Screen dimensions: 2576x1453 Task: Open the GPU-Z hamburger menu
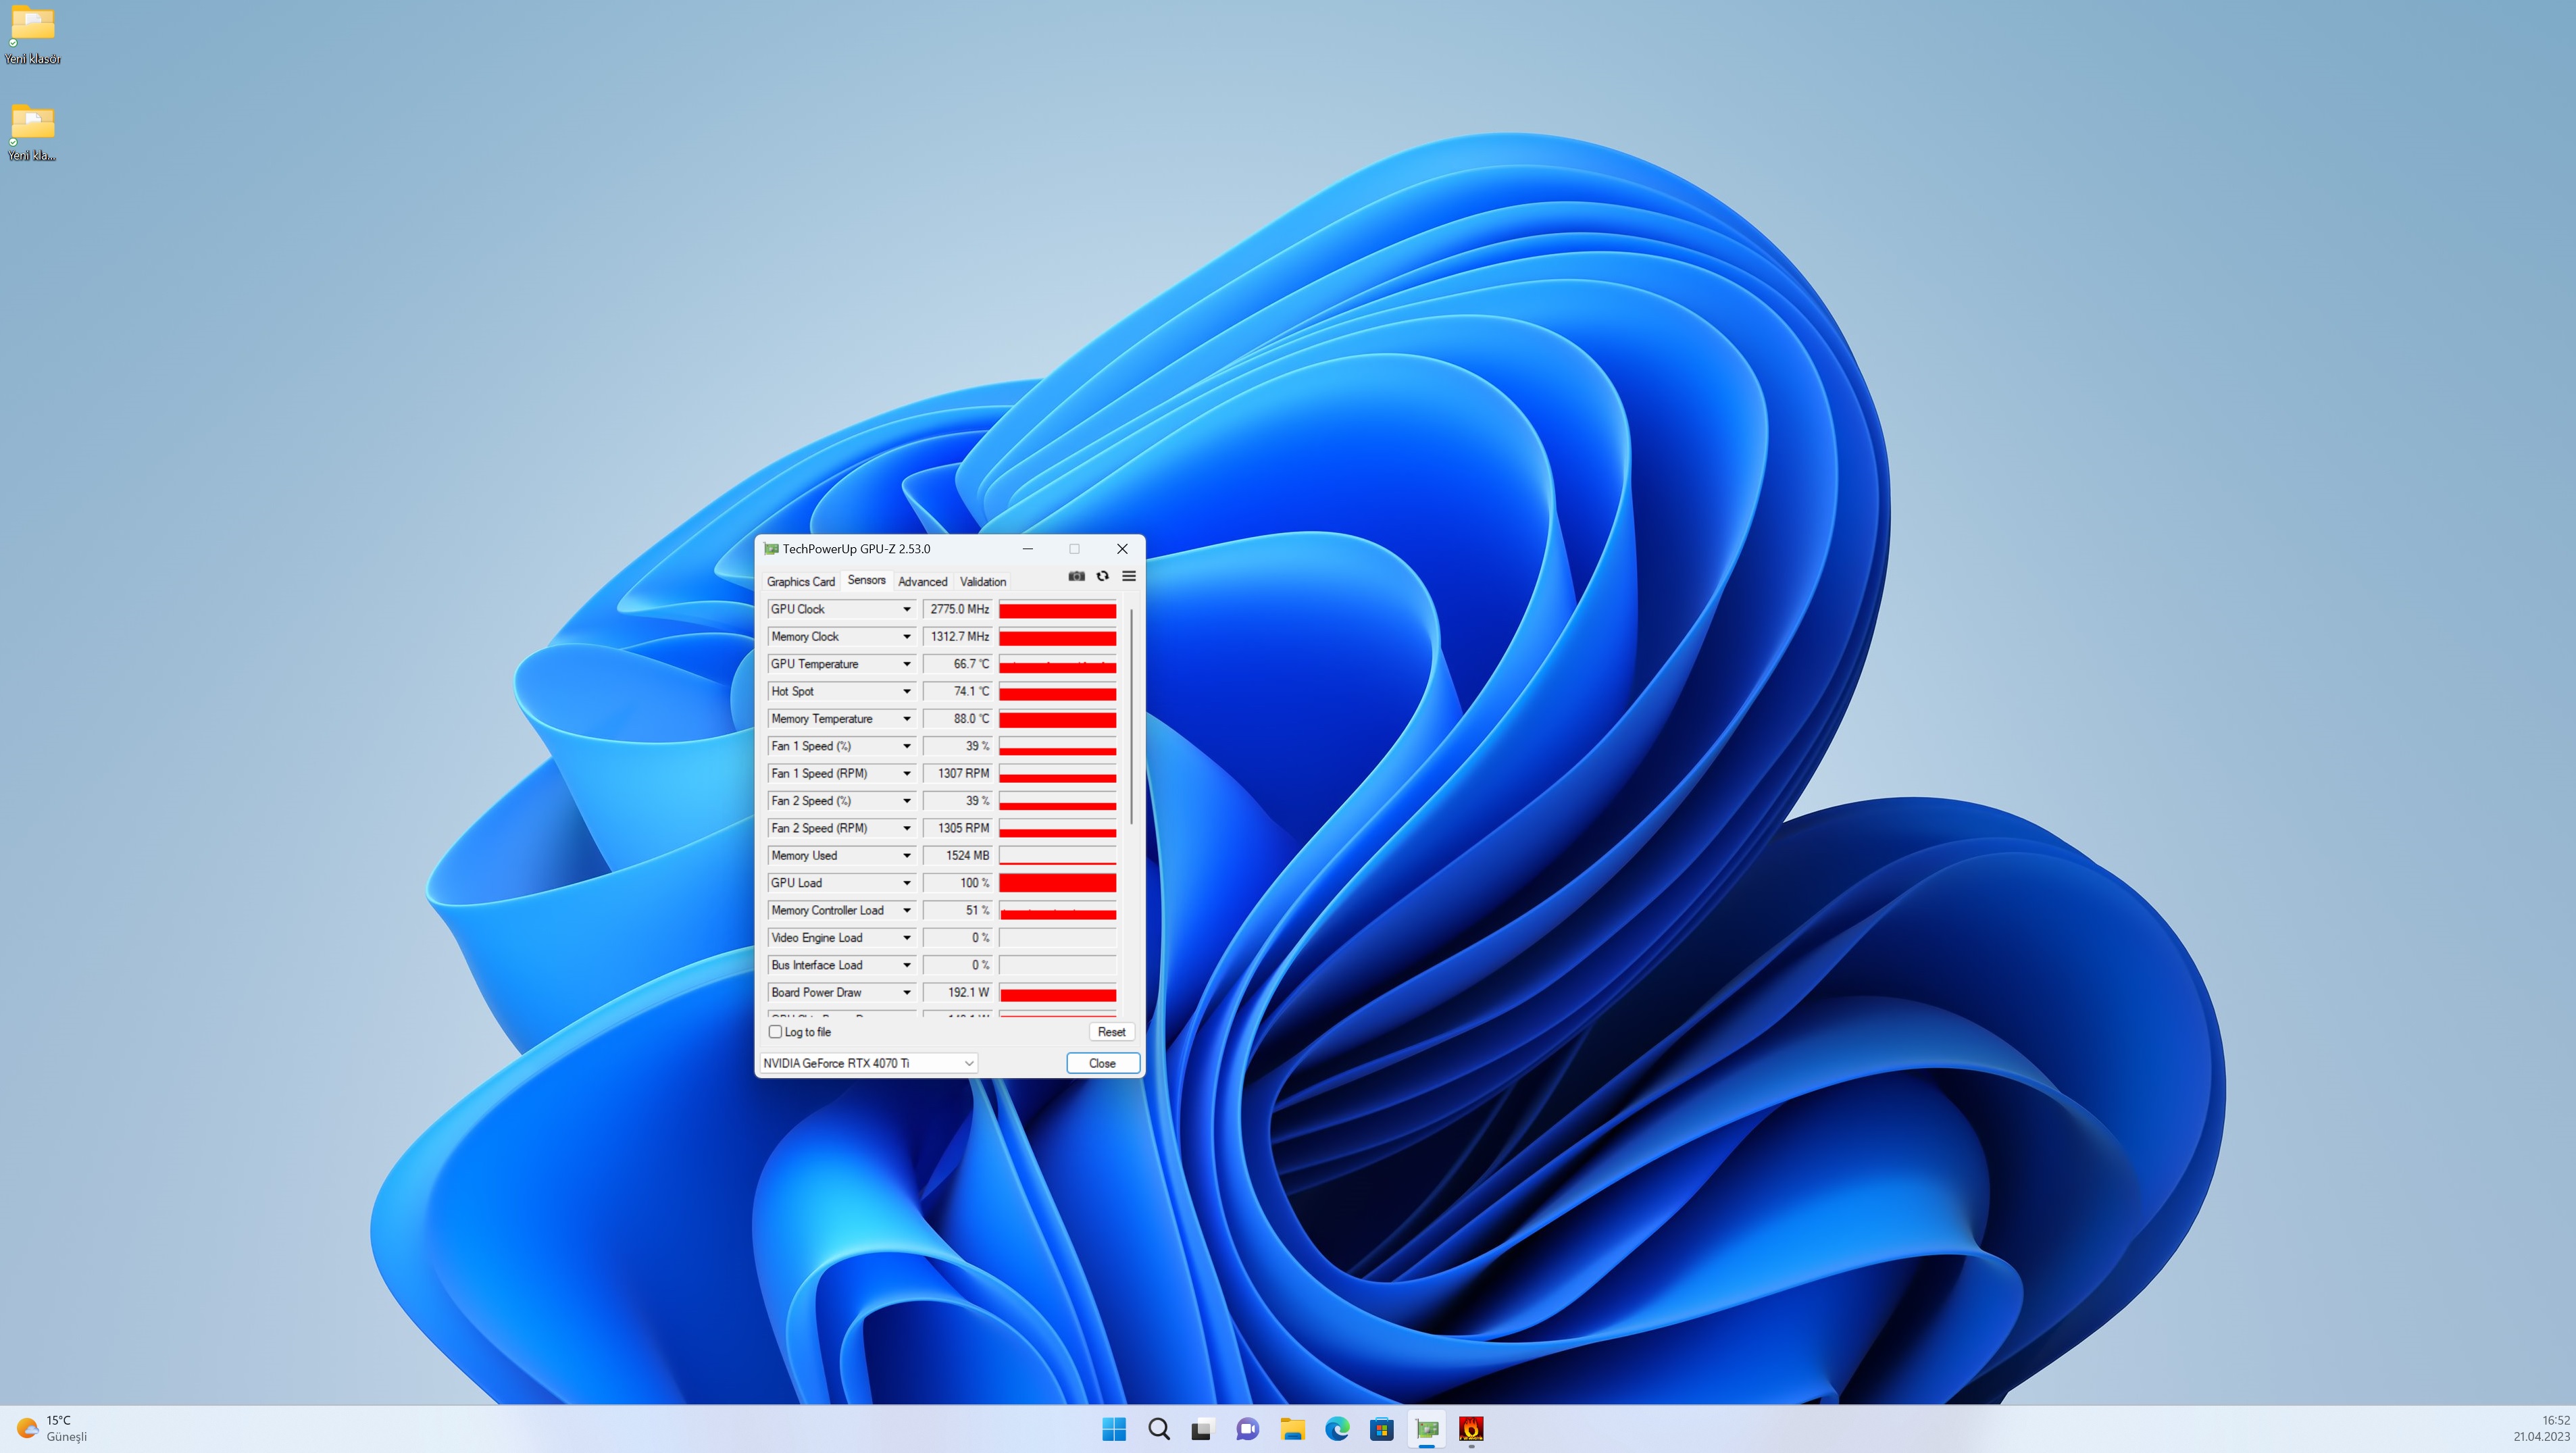(x=1129, y=576)
